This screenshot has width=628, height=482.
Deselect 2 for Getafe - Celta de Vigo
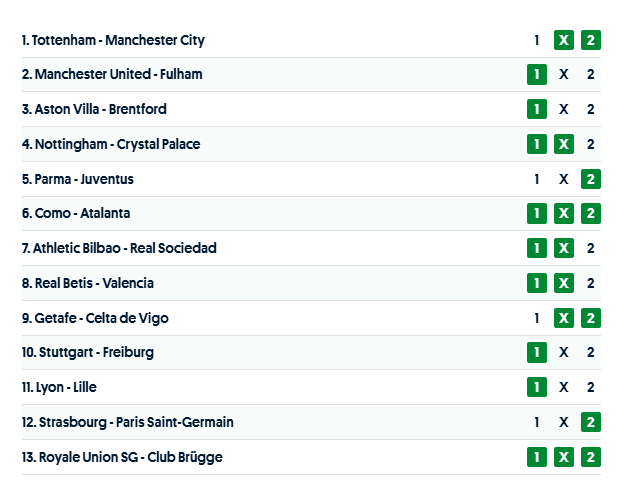[591, 318]
